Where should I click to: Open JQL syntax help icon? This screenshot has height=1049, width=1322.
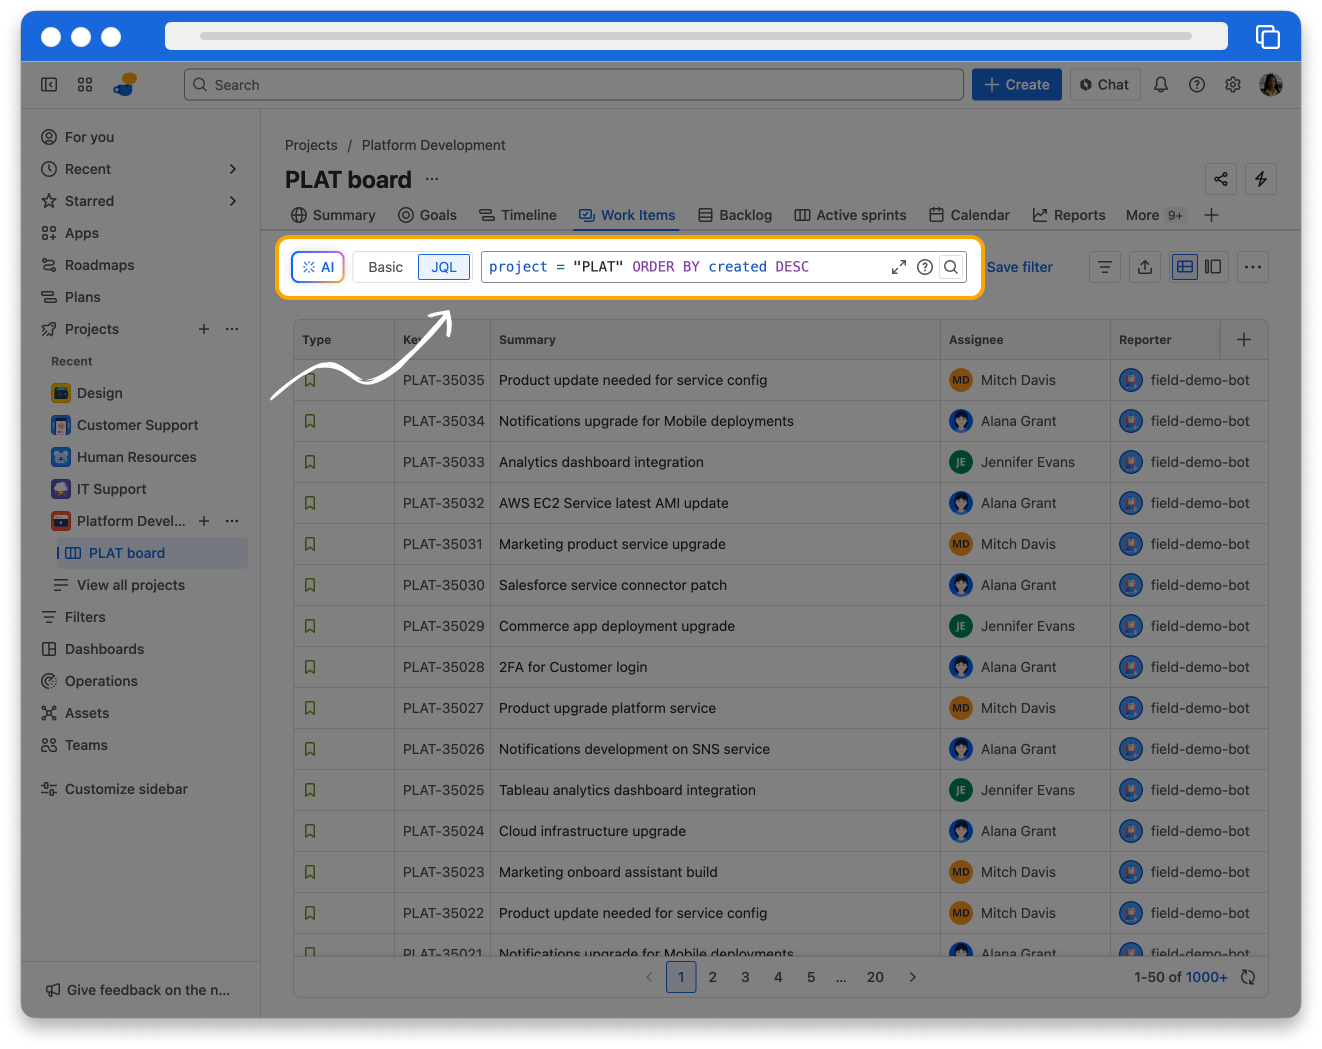coord(925,267)
